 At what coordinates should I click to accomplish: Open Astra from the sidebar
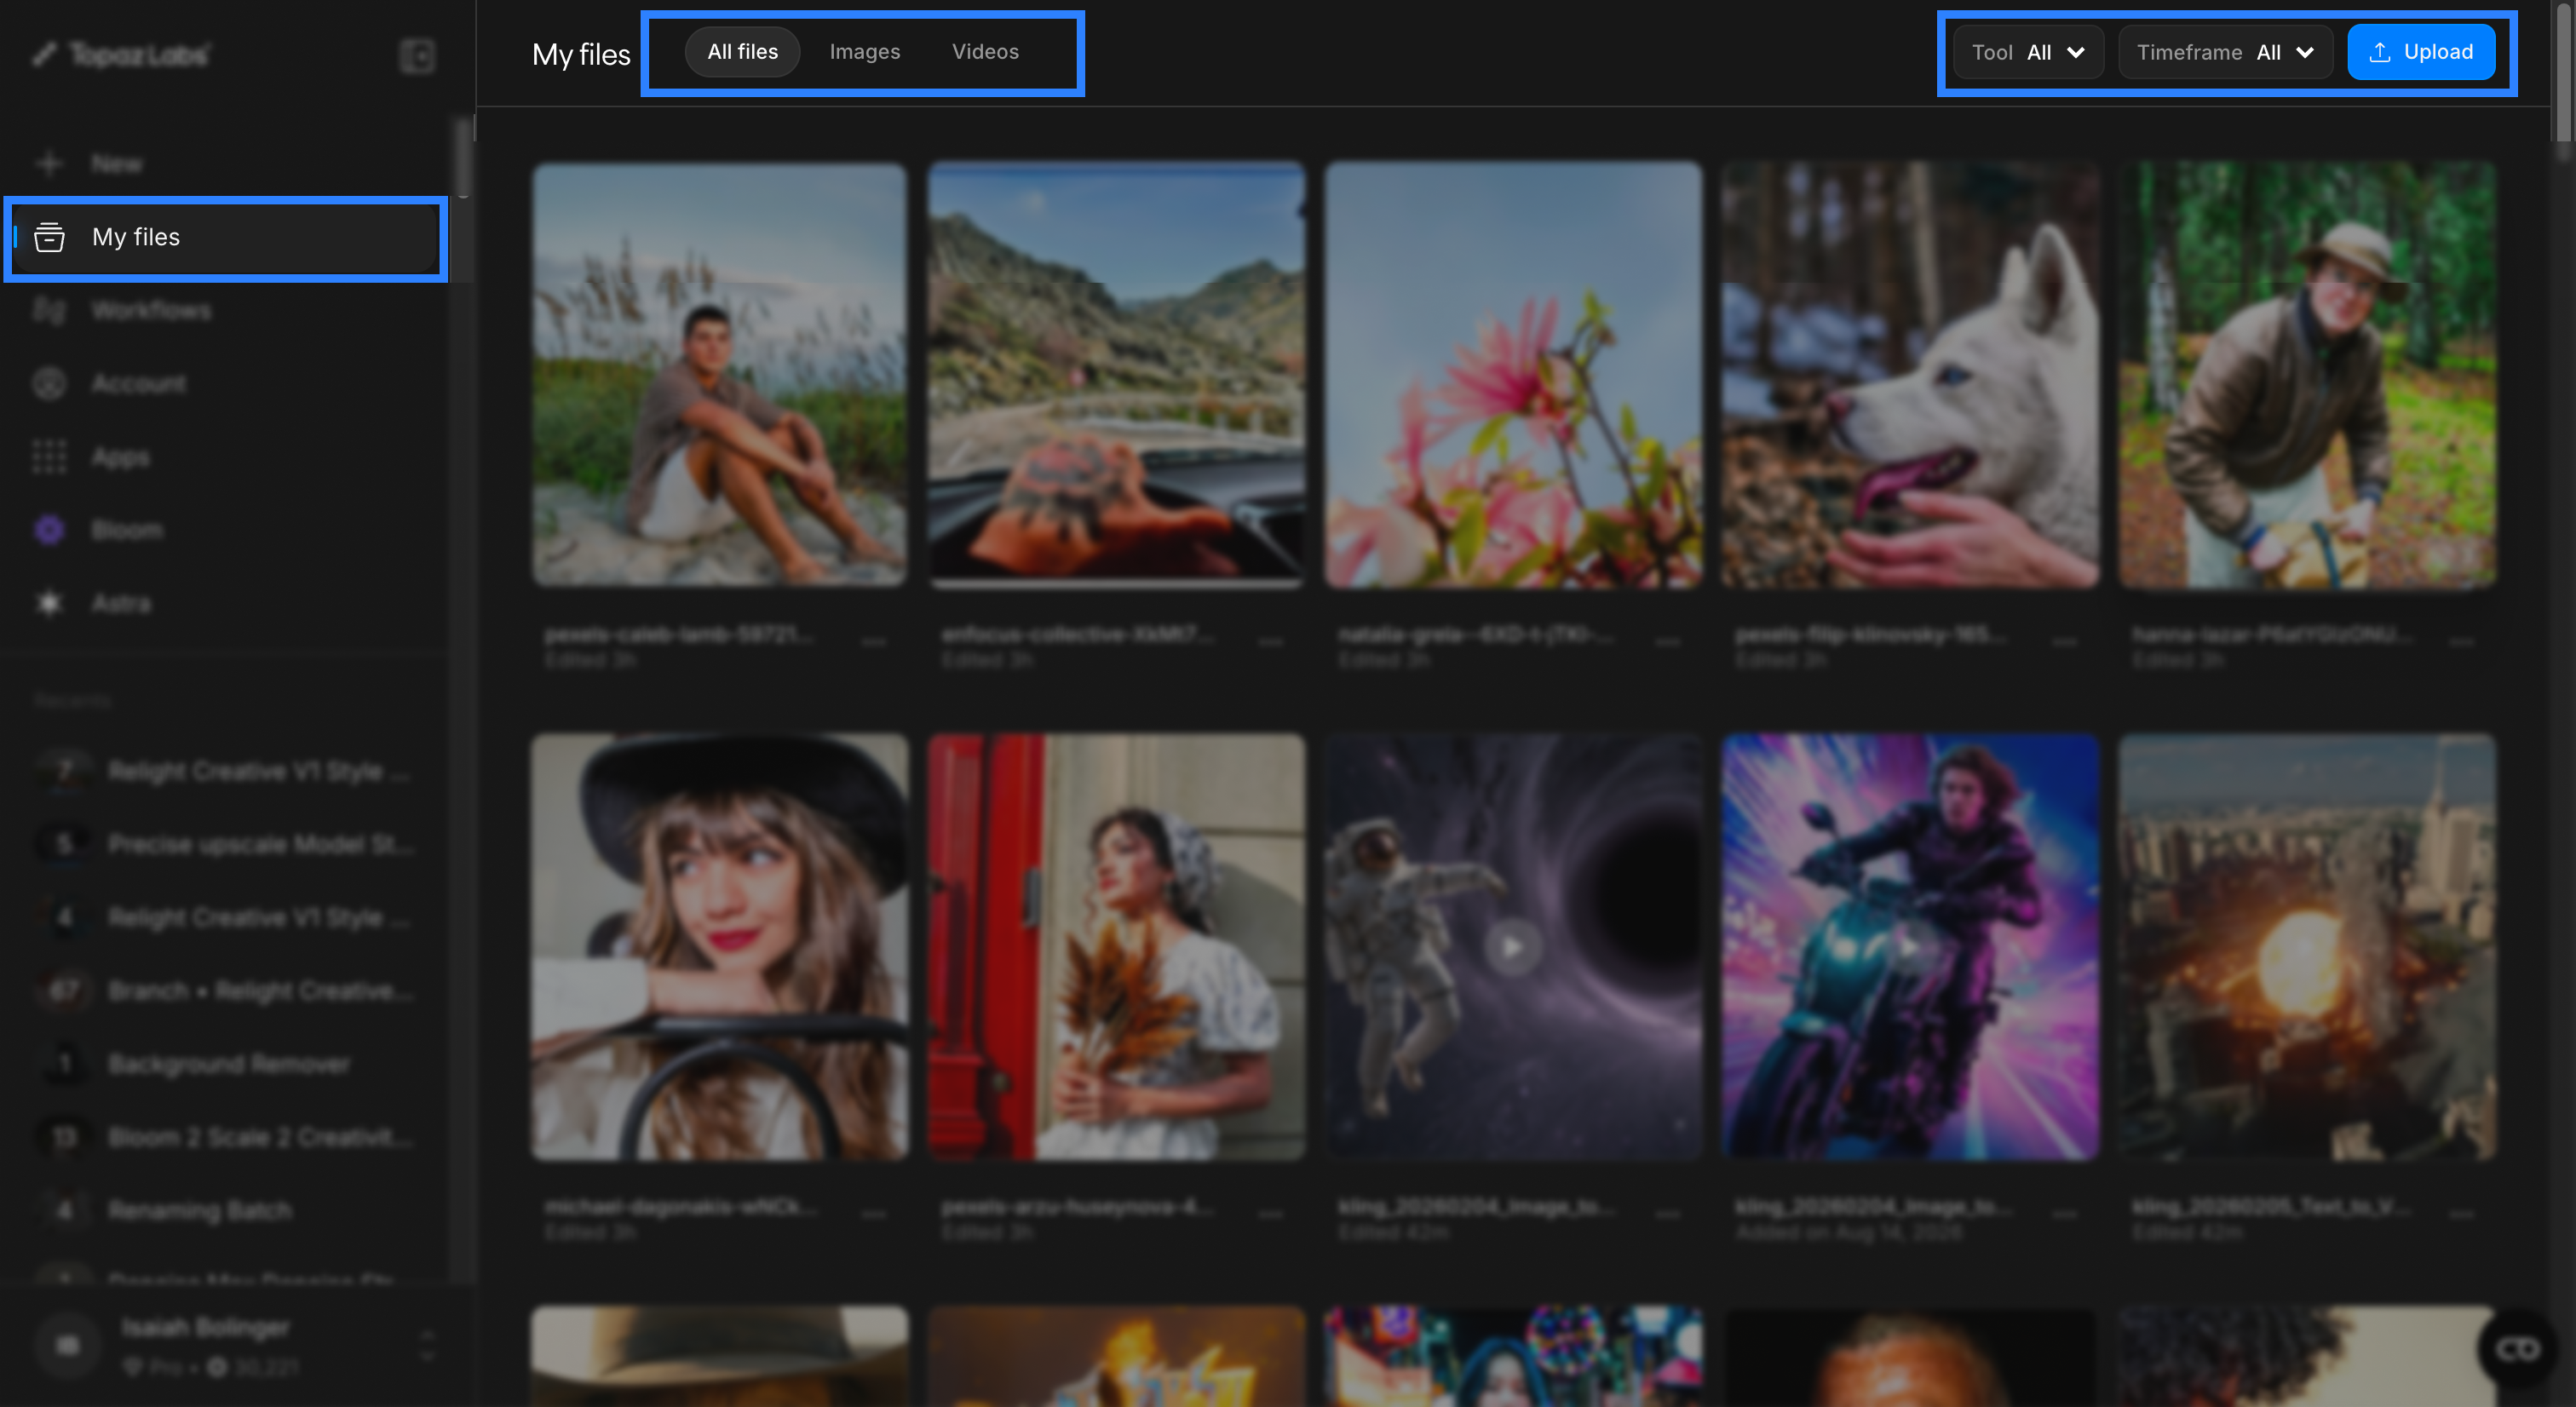[226, 602]
